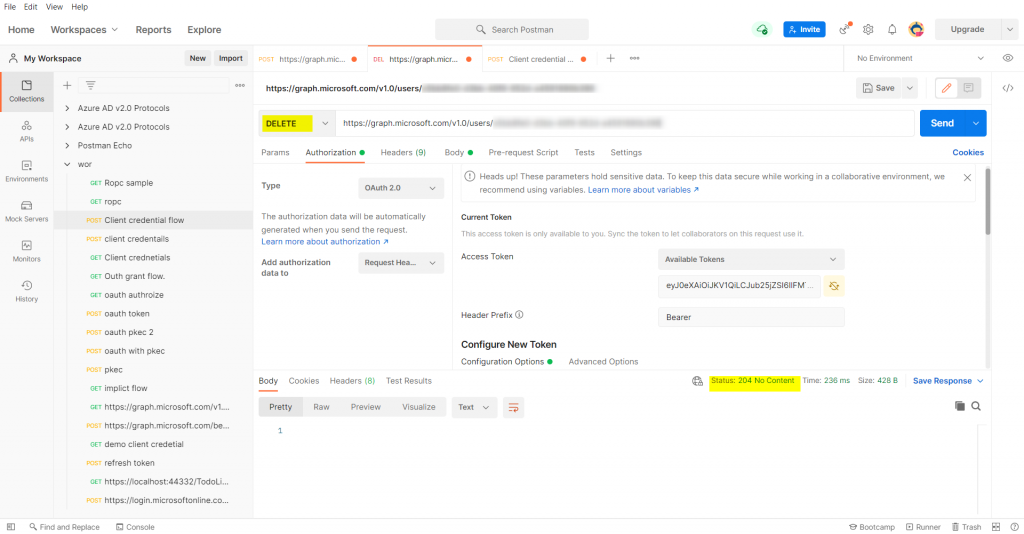
Task: Open the notifications bell icon
Action: 891,29
